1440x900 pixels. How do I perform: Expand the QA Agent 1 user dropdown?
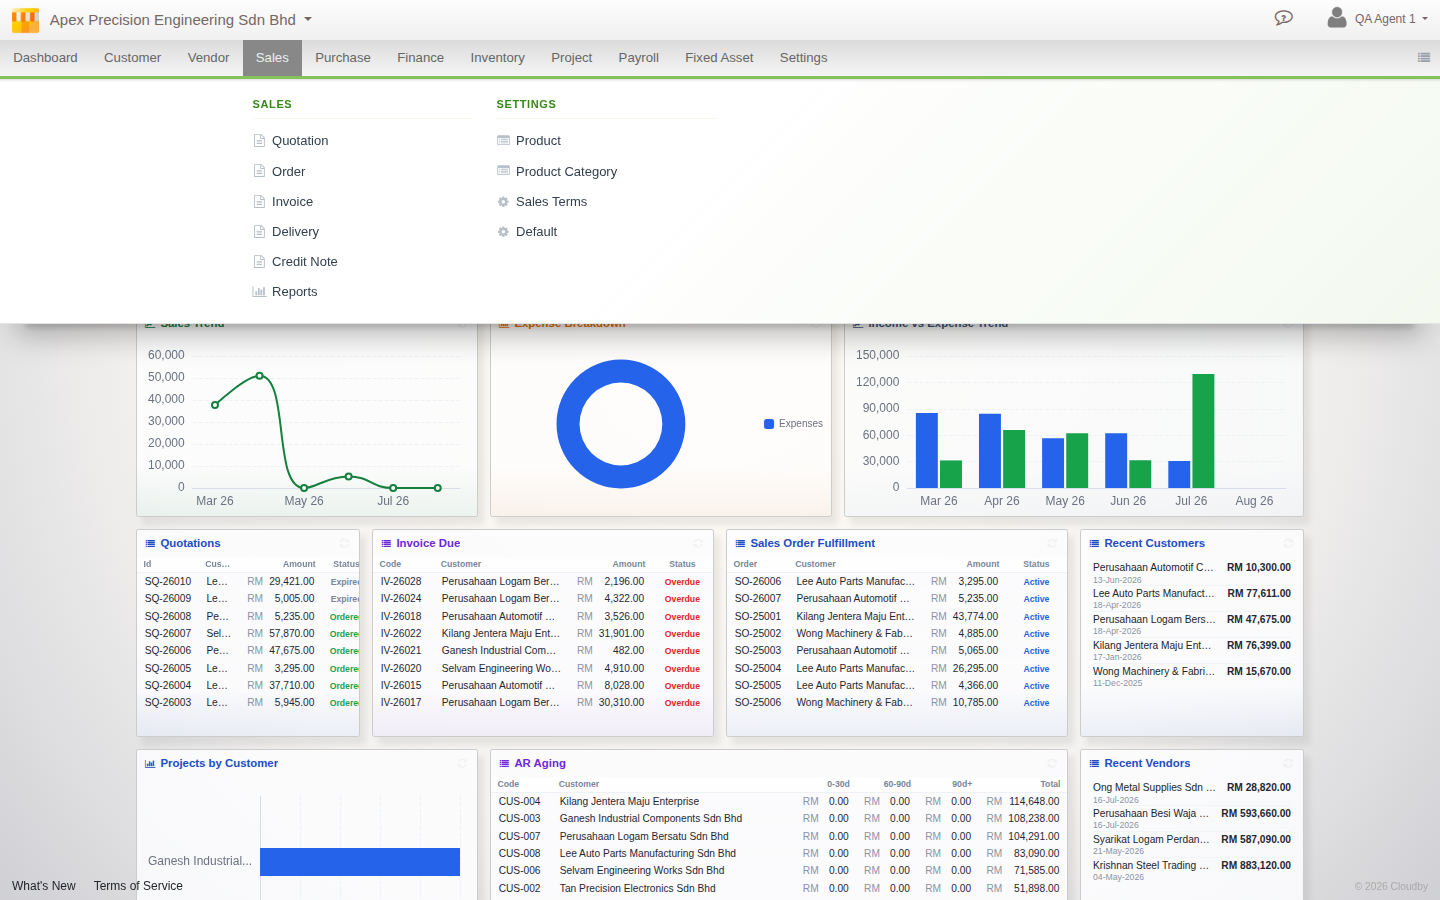click(x=1424, y=19)
